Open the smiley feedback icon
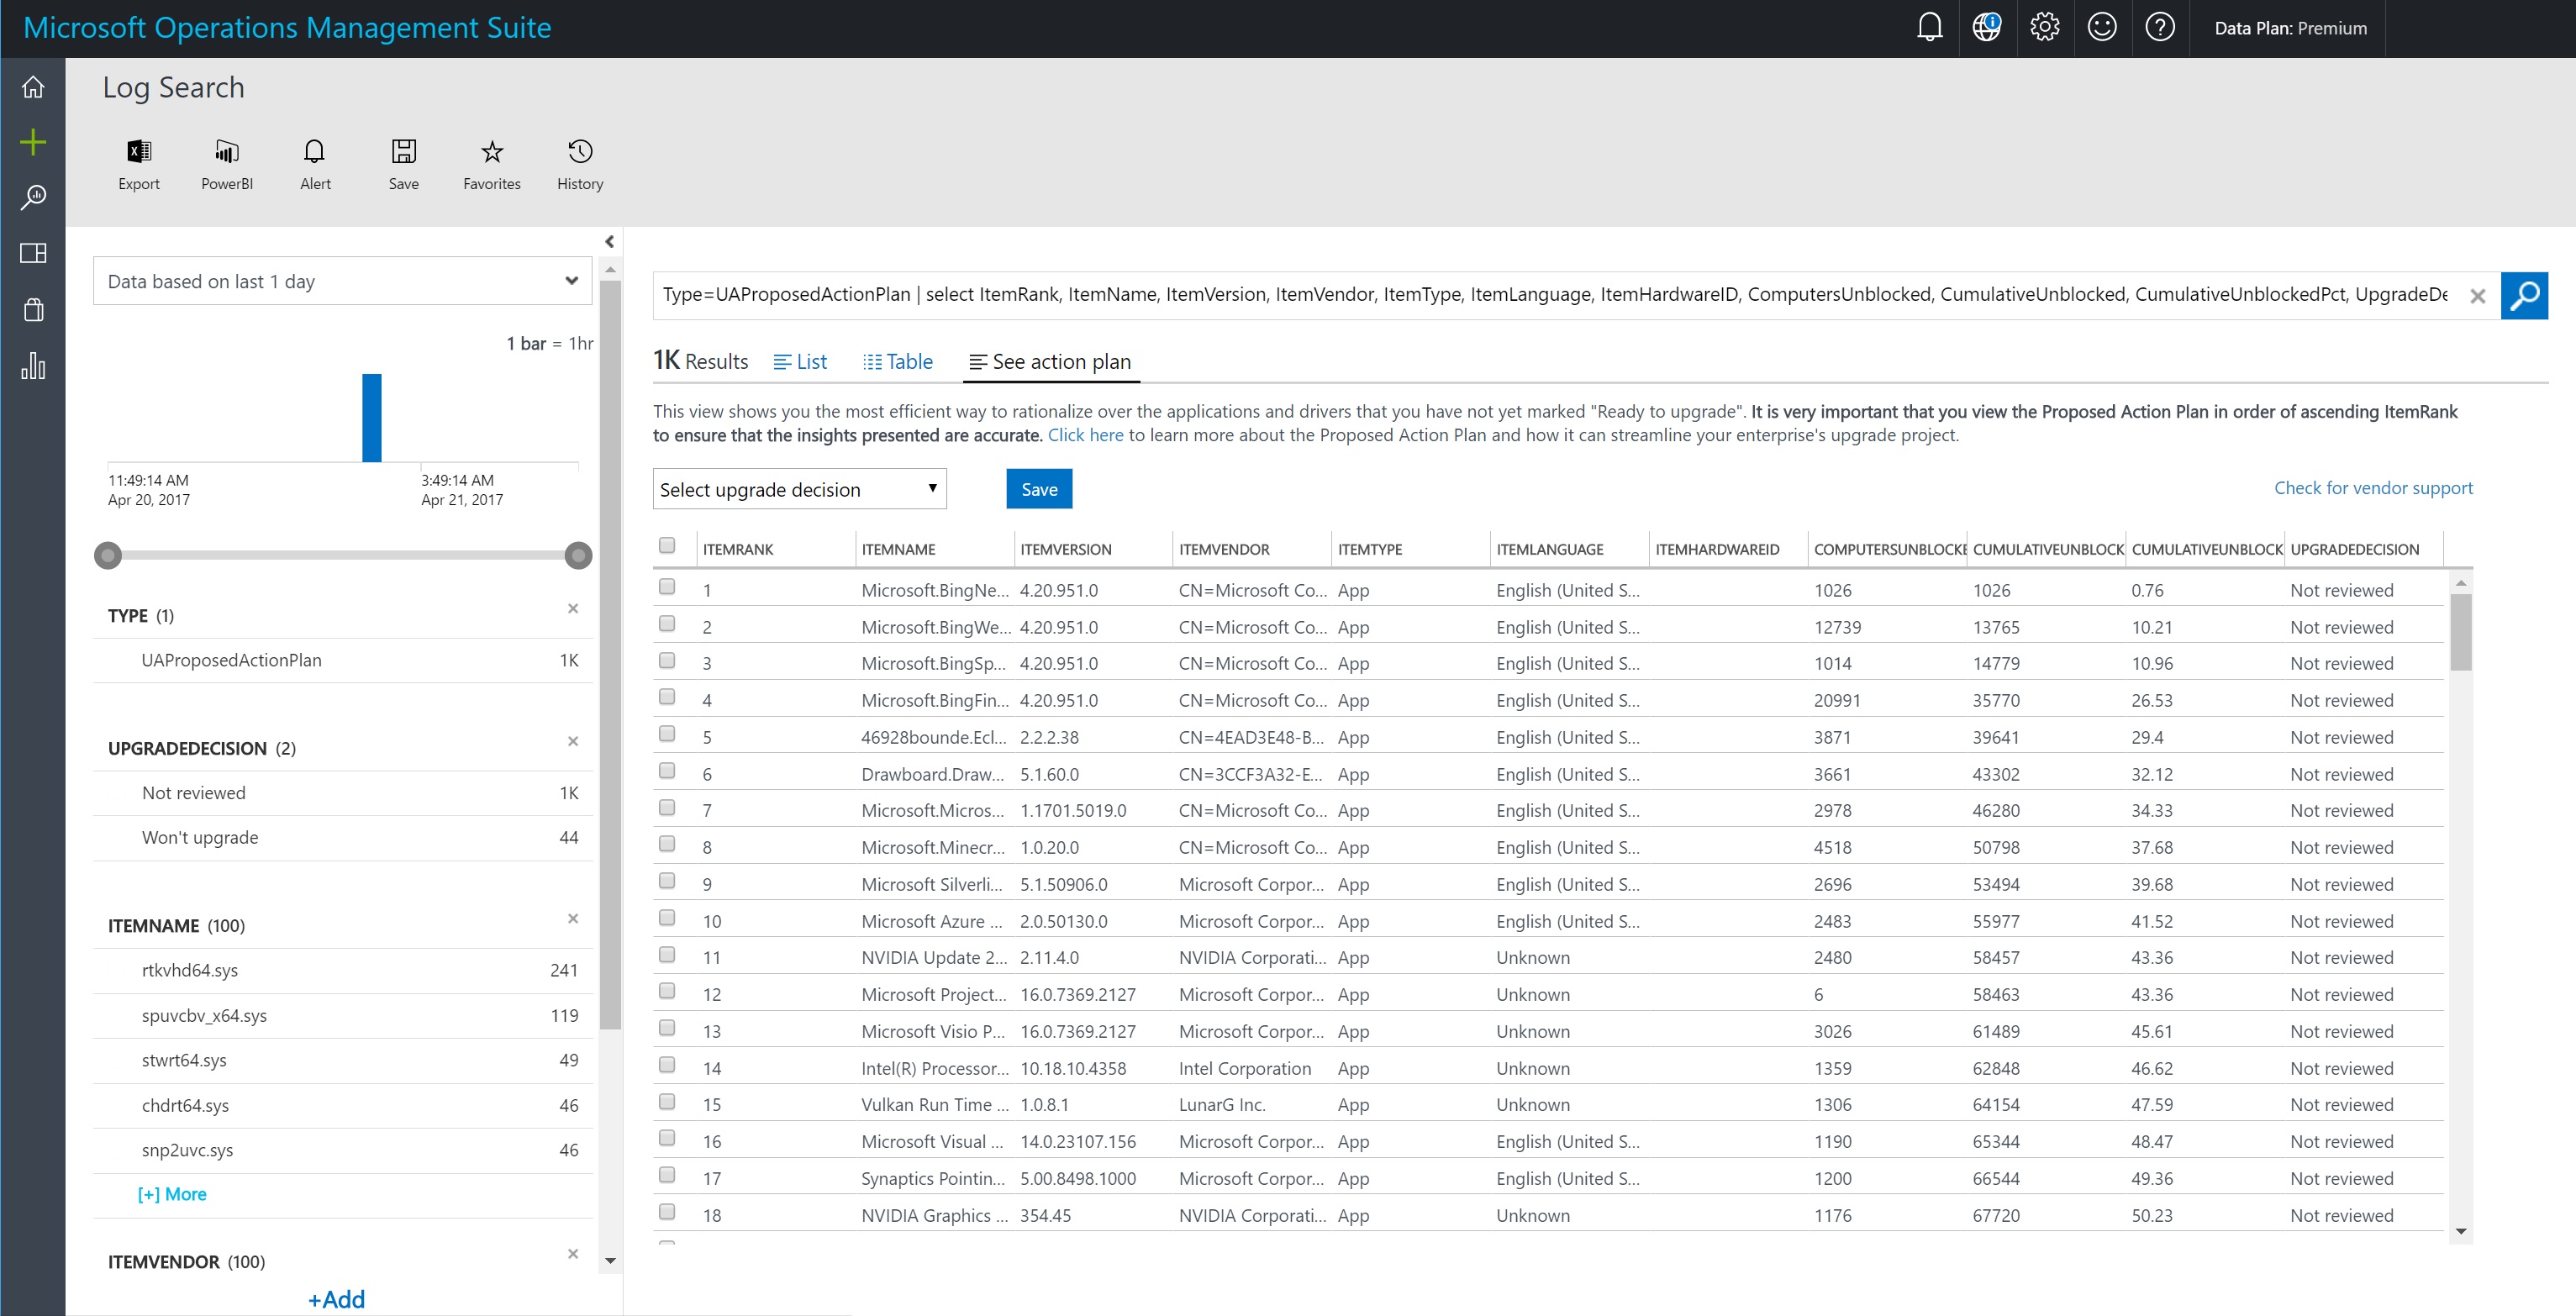The width and height of the screenshot is (2576, 1316). pyautogui.click(x=2101, y=27)
